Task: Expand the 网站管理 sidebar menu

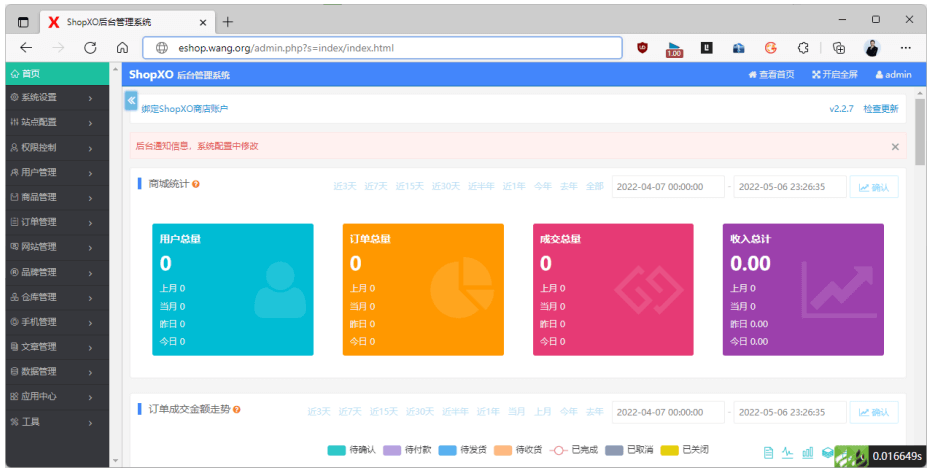Action: pyautogui.click(x=57, y=247)
